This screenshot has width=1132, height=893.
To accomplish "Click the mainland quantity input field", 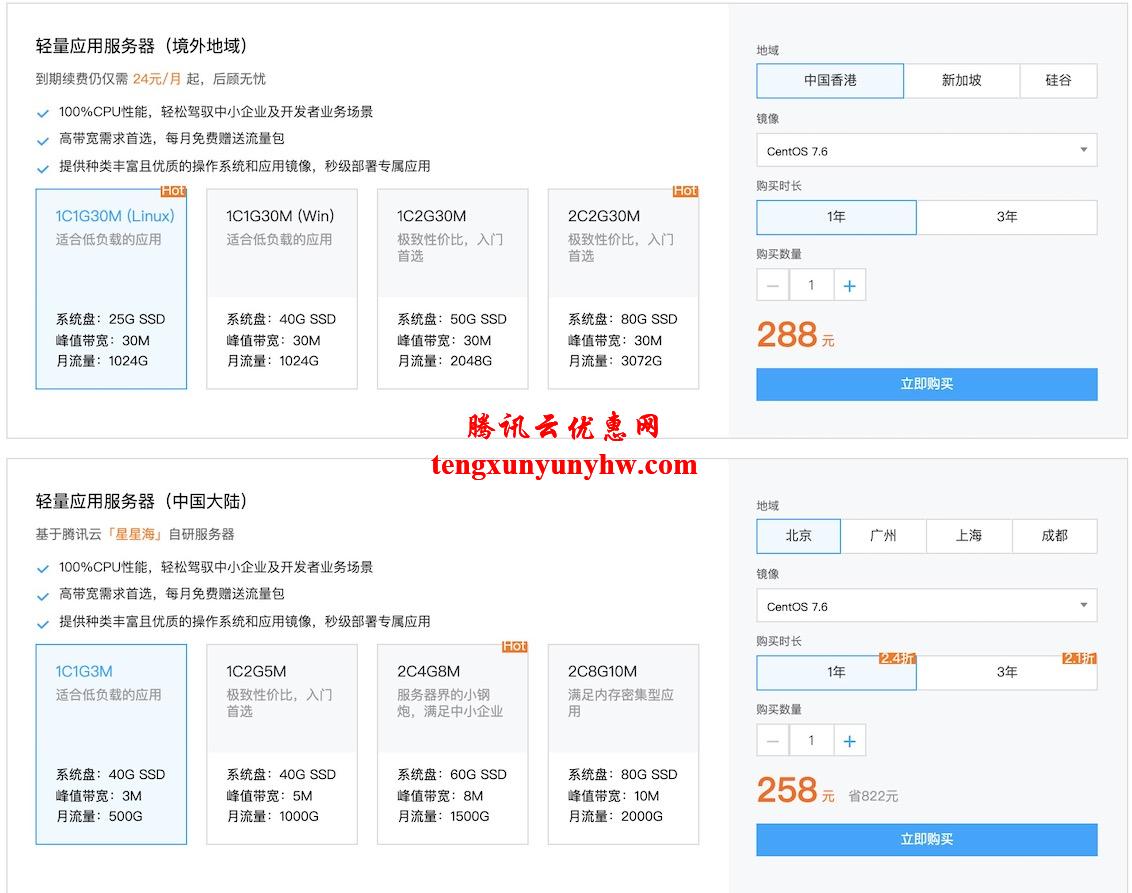I will click(x=811, y=741).
